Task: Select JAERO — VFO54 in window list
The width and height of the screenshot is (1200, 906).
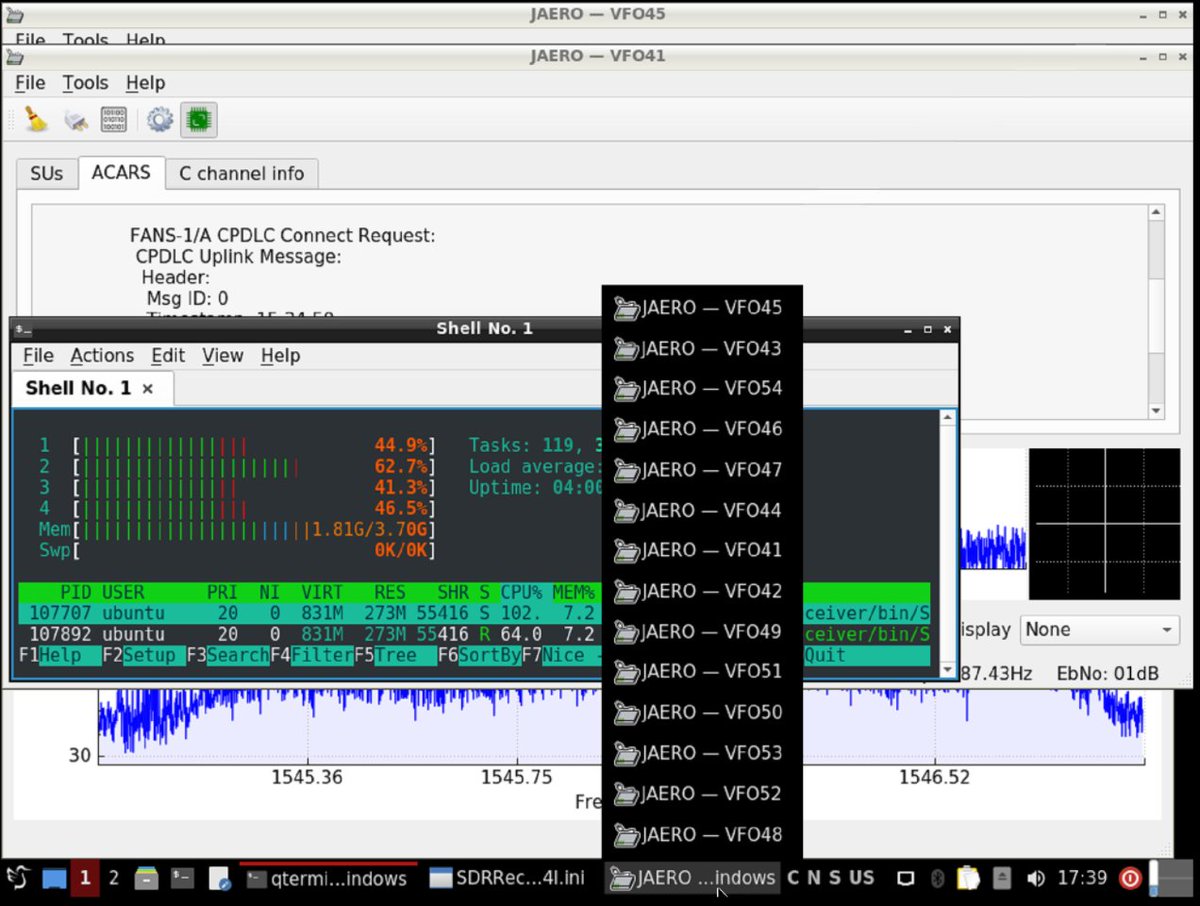Action: (x=702, y=388)
